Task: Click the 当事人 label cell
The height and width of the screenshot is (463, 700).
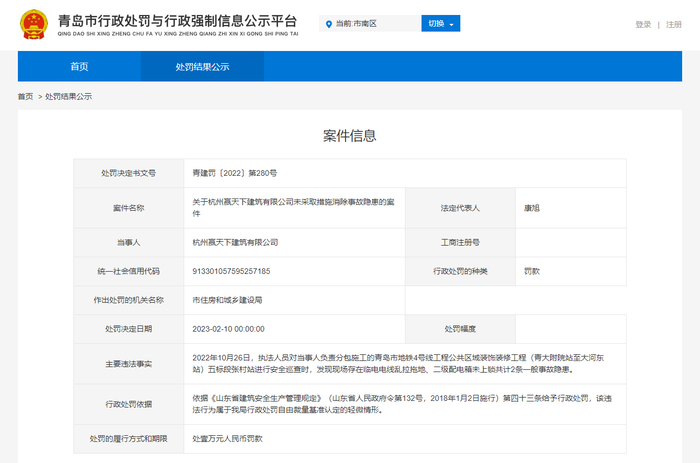Action: pos(129,242)
